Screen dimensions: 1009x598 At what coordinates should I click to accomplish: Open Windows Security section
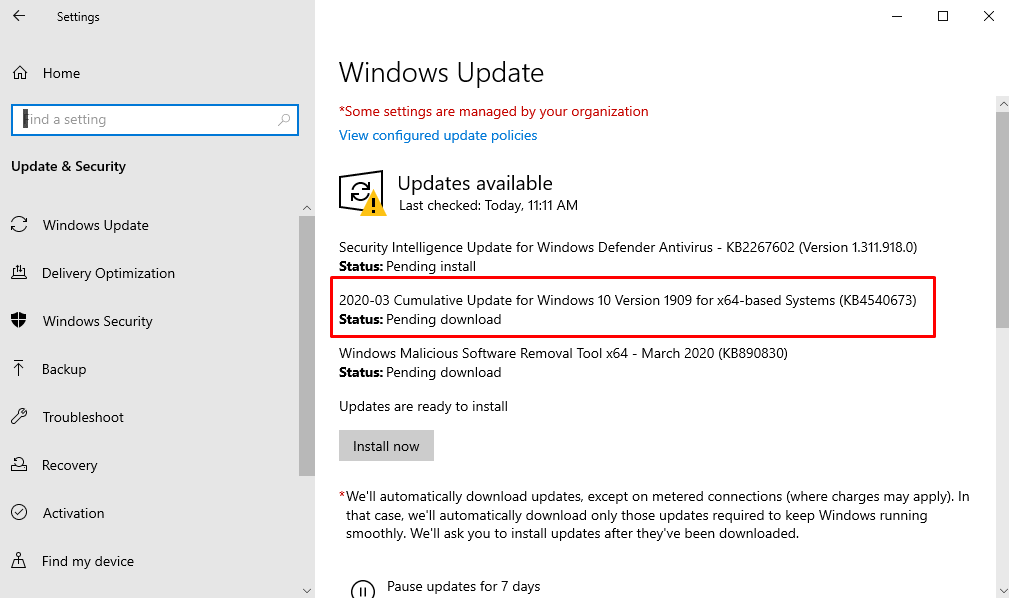98,321
